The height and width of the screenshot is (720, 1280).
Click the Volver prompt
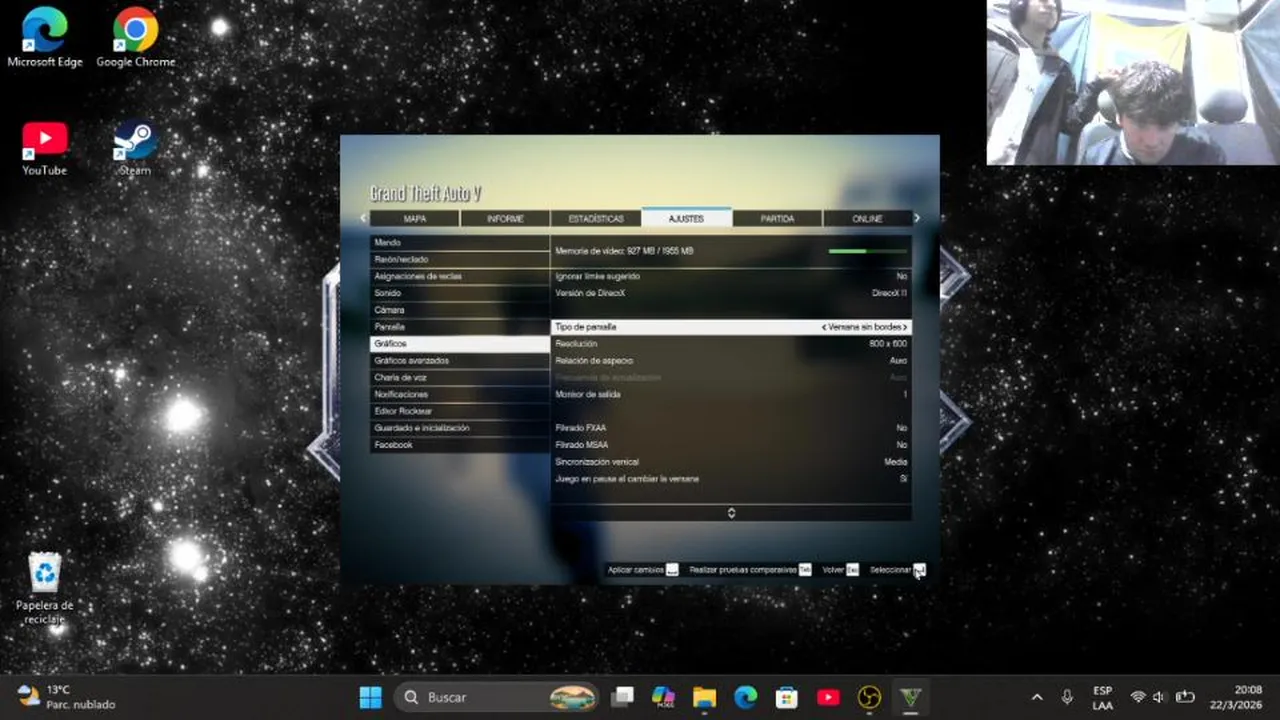(x=840, y=570)
